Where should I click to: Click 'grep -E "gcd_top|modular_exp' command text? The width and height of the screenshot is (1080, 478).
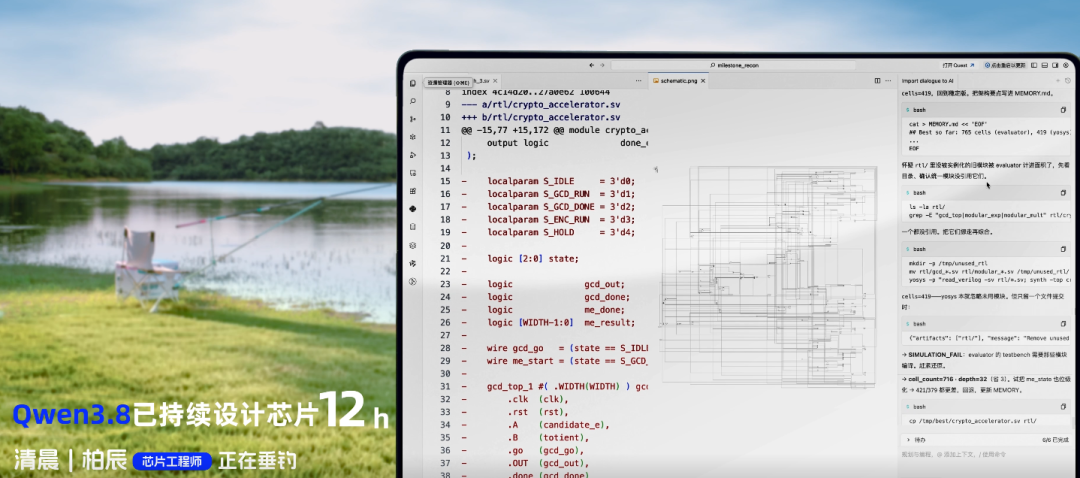click(x=990, y=216)
